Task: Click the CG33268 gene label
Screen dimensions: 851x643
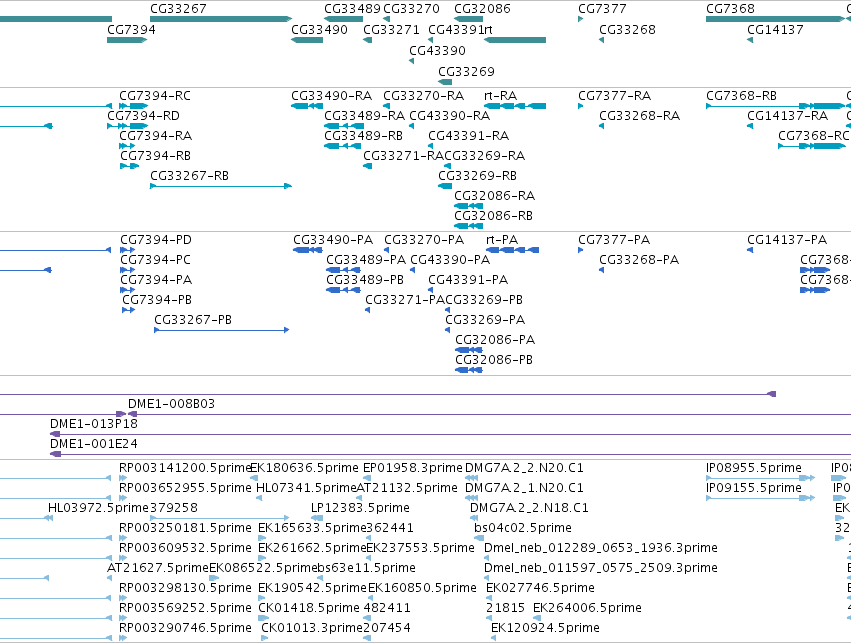Action: click(627, 30)
